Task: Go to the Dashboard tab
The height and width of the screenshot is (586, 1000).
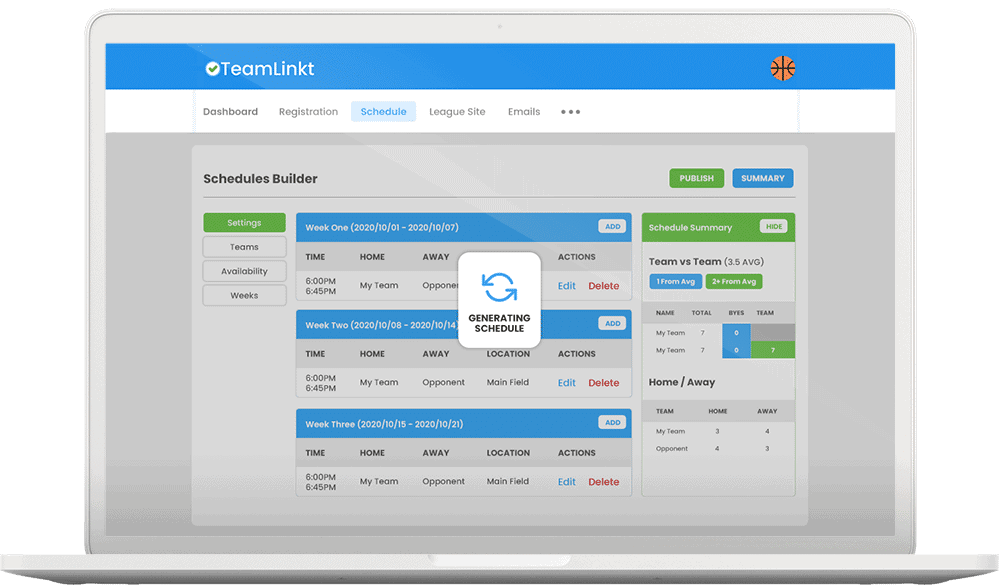Action: [230, 112]
